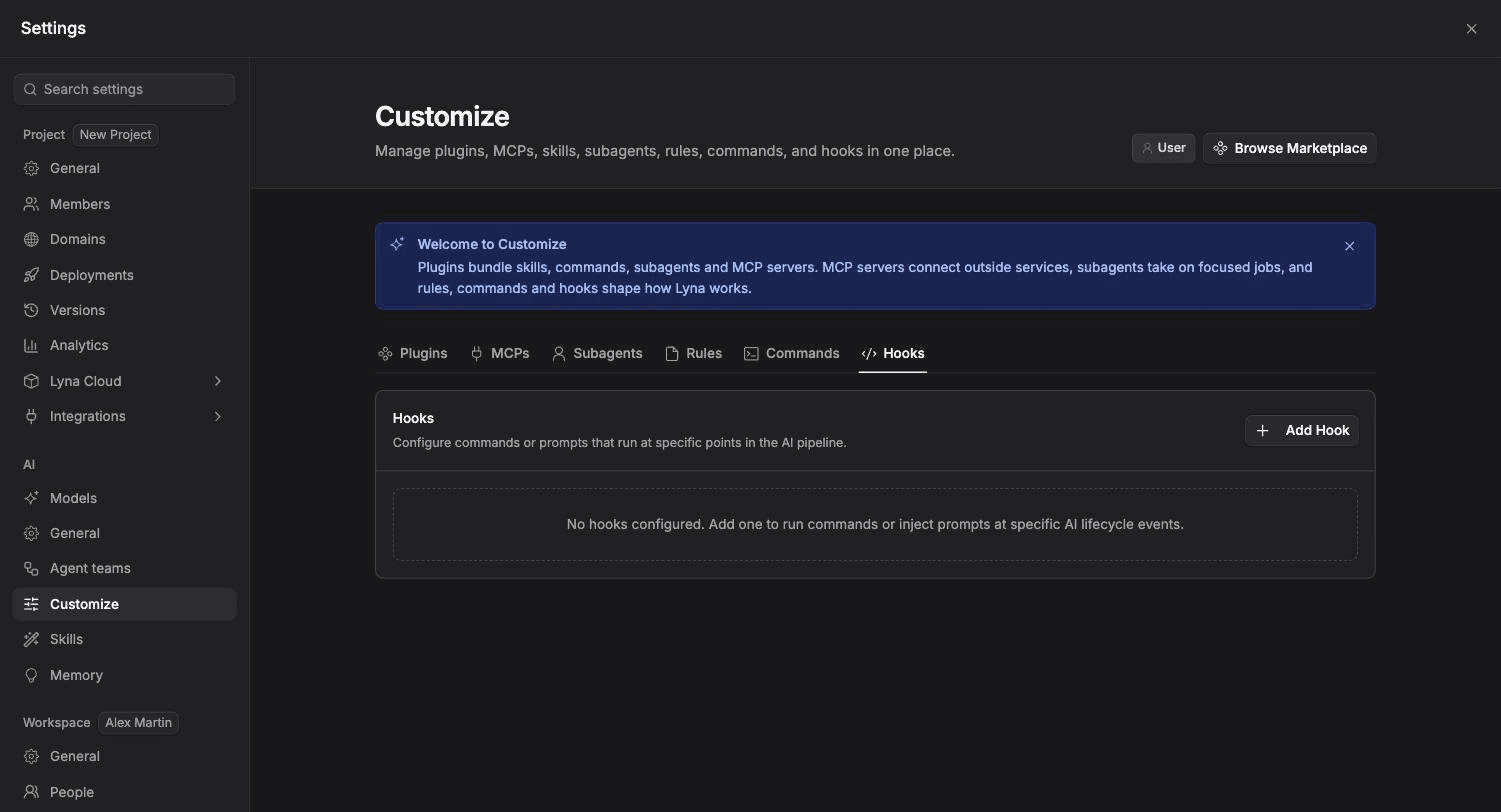Click the Members people icon
This screenshot has width=1501, height=812.
click(31, 204)
